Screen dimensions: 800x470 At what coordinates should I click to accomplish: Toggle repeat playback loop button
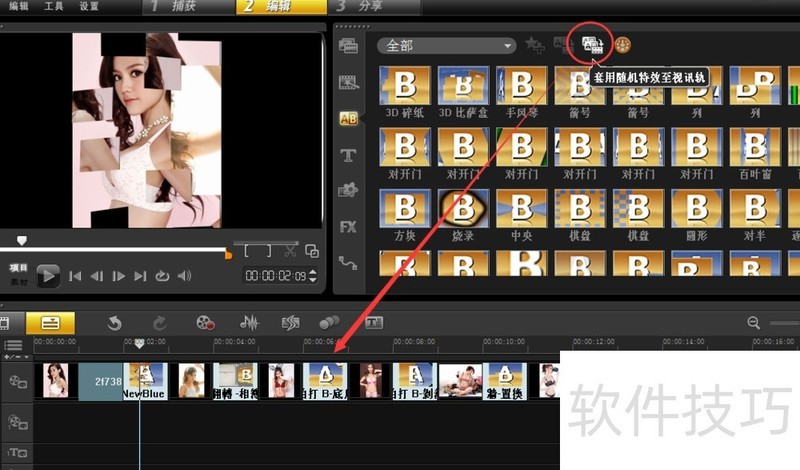(162, 276)
